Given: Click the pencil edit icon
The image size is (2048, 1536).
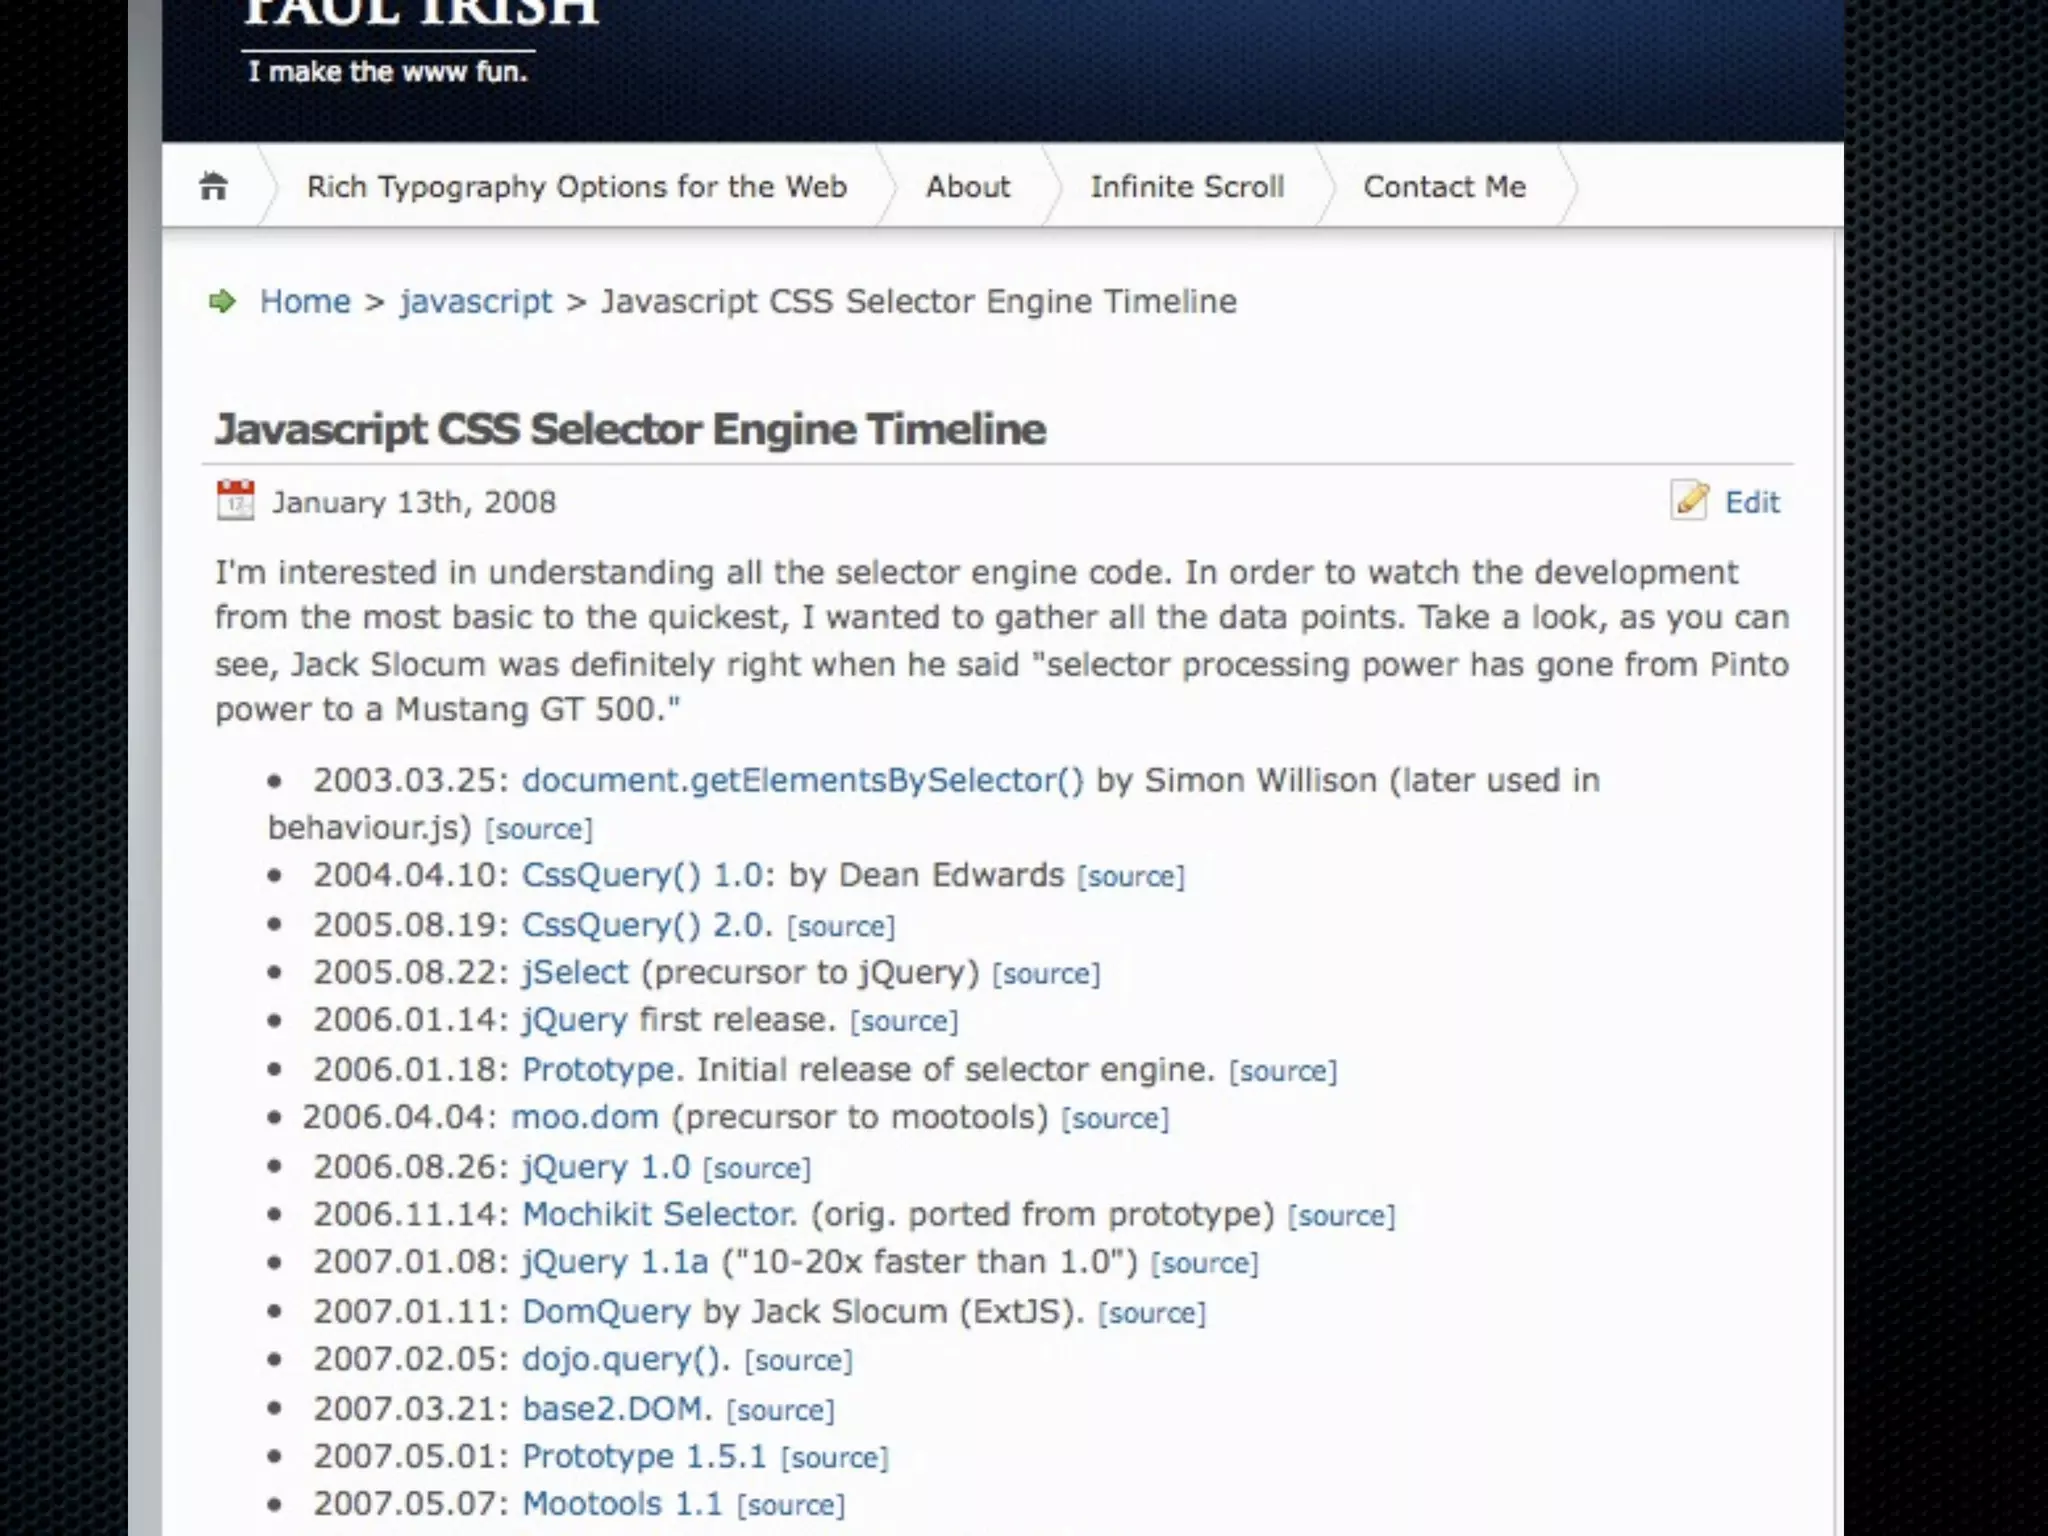Looking at the screenshot, I should pyautogui.click(x=1689, y=500).
